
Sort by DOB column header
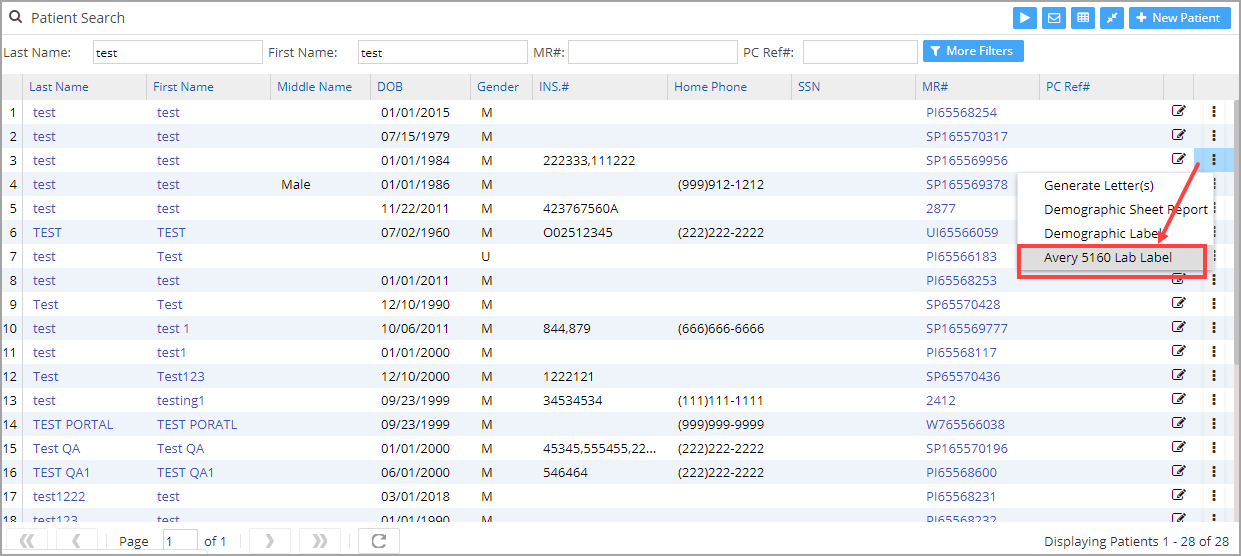pos(390,87)
